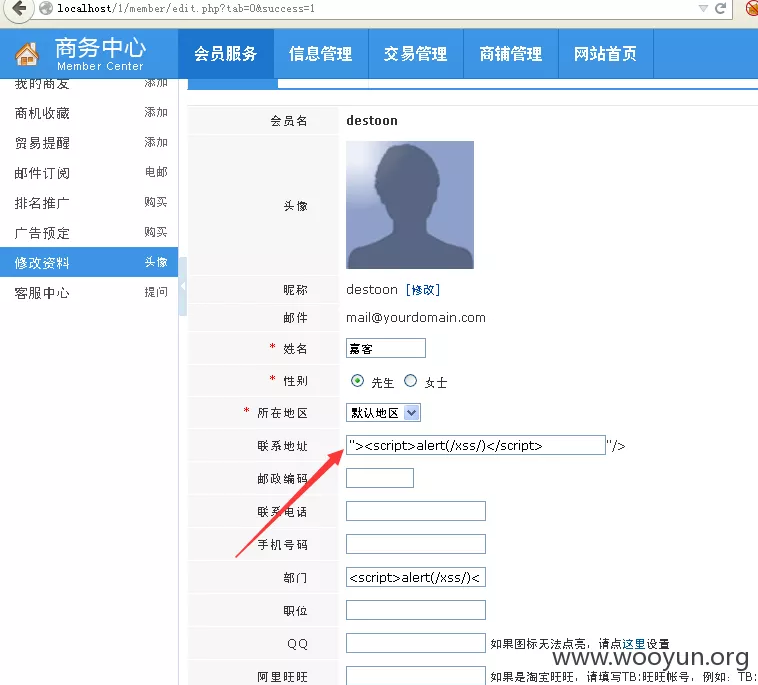Click the 商务中心 Member Center title
The width and height of the screenshot is (758, 685).
tap(100, 54)
